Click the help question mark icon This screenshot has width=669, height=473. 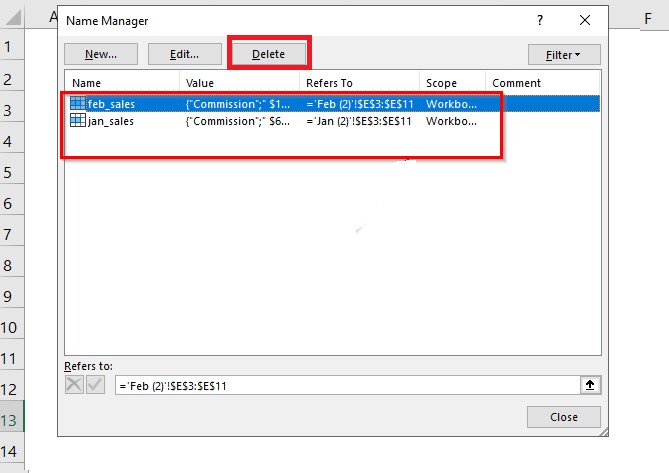pyautogui.click(x=540, y=20)
